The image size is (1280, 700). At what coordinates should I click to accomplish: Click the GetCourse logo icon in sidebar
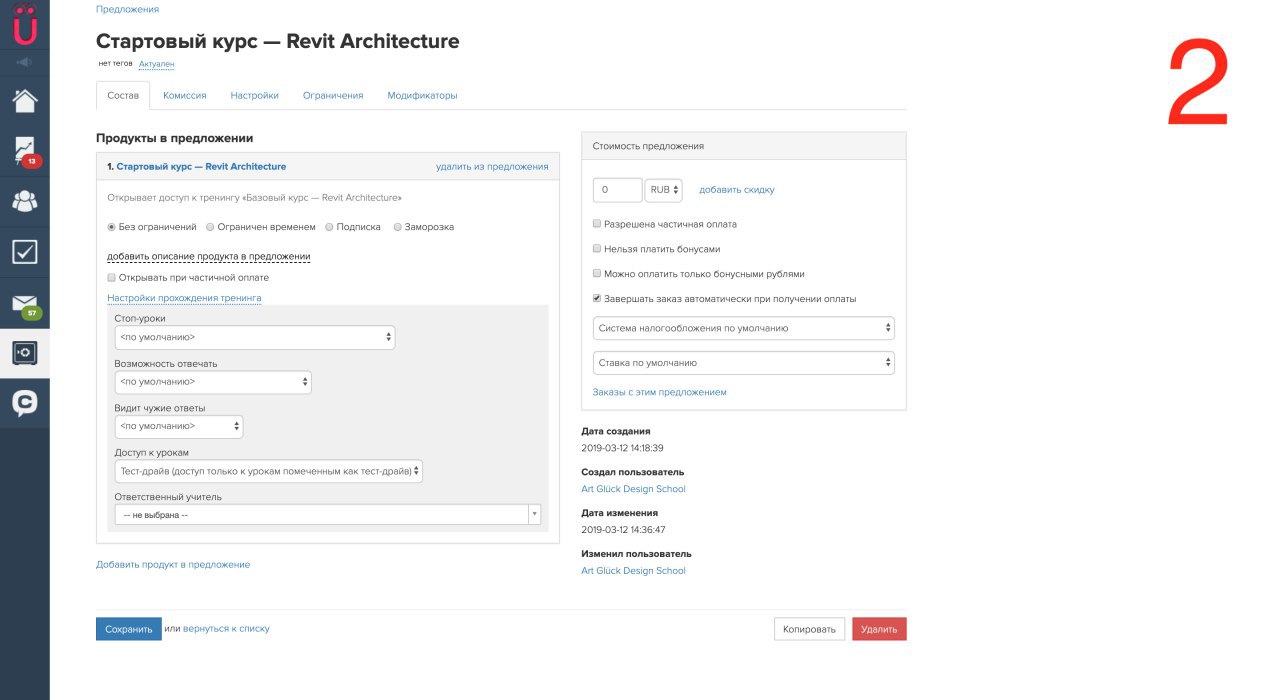point(25,24)
